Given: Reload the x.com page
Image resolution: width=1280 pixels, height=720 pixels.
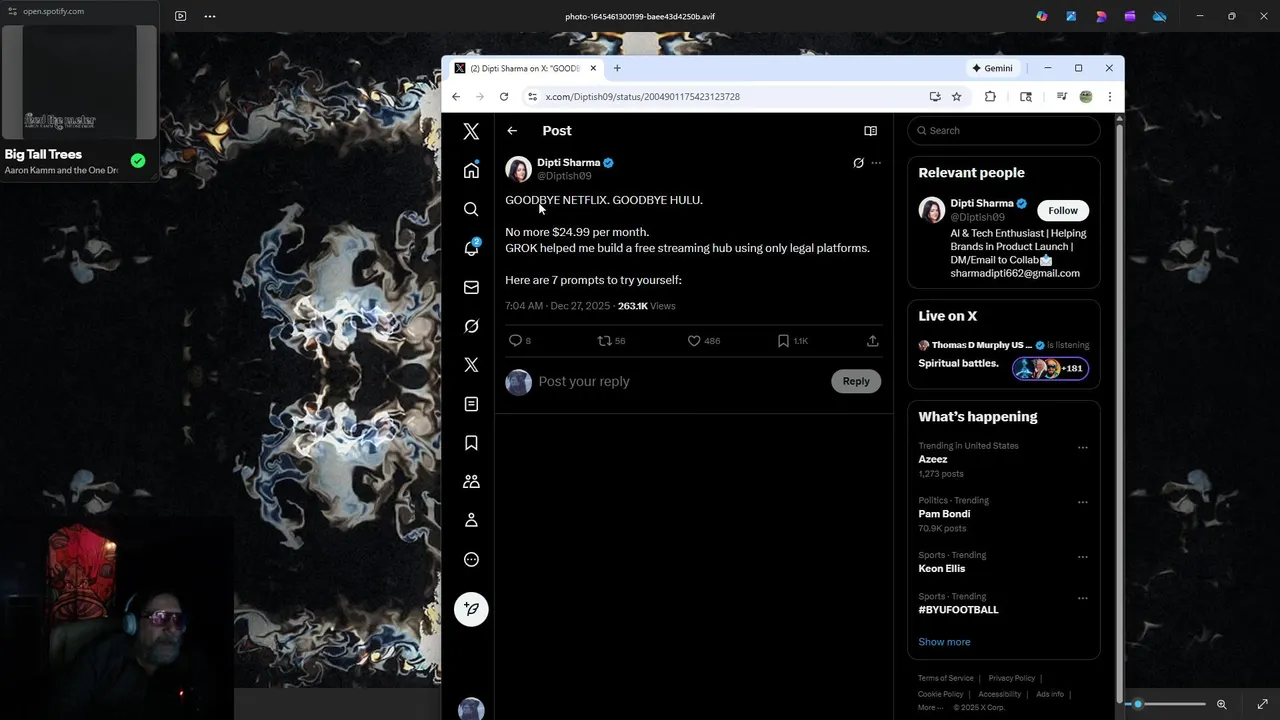Looking at the screenshot, I should click(504, 97).
